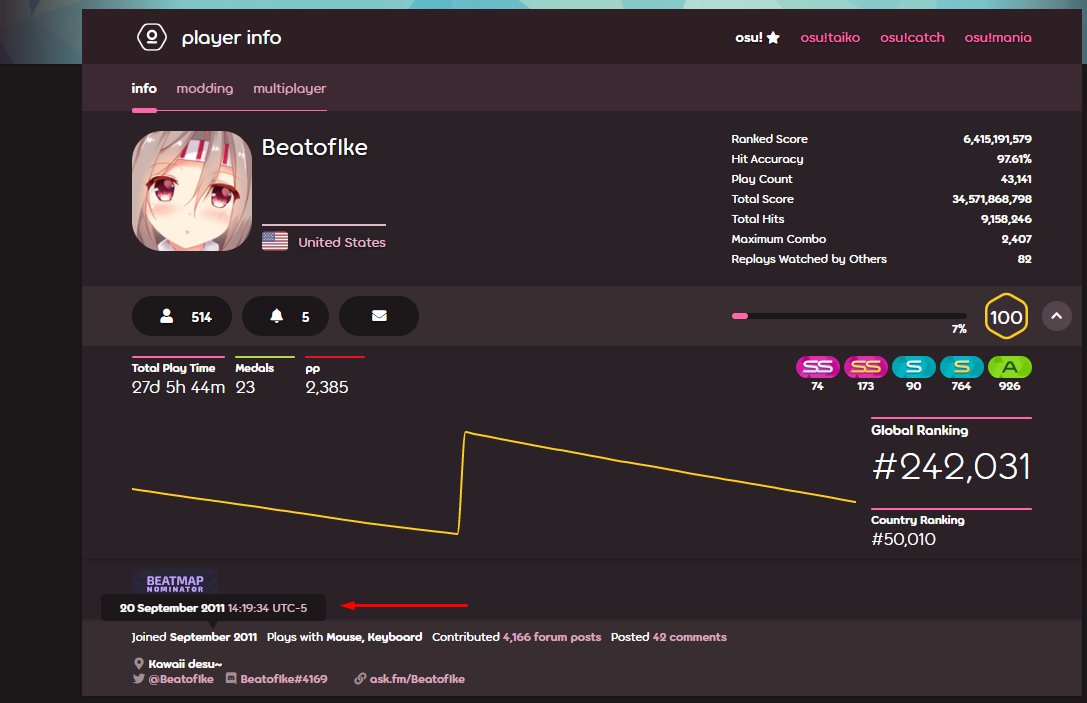Open the United States country link
1087x703 pixels.
tap(342, 242)
